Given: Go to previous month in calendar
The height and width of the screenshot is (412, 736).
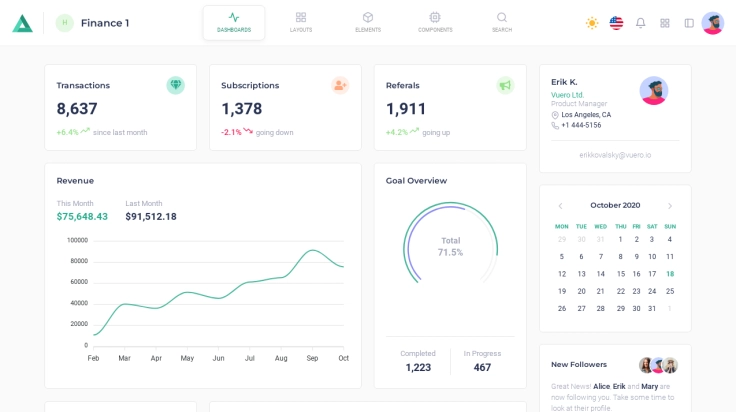Looking at the screenshot, I should tap(560, 206).
